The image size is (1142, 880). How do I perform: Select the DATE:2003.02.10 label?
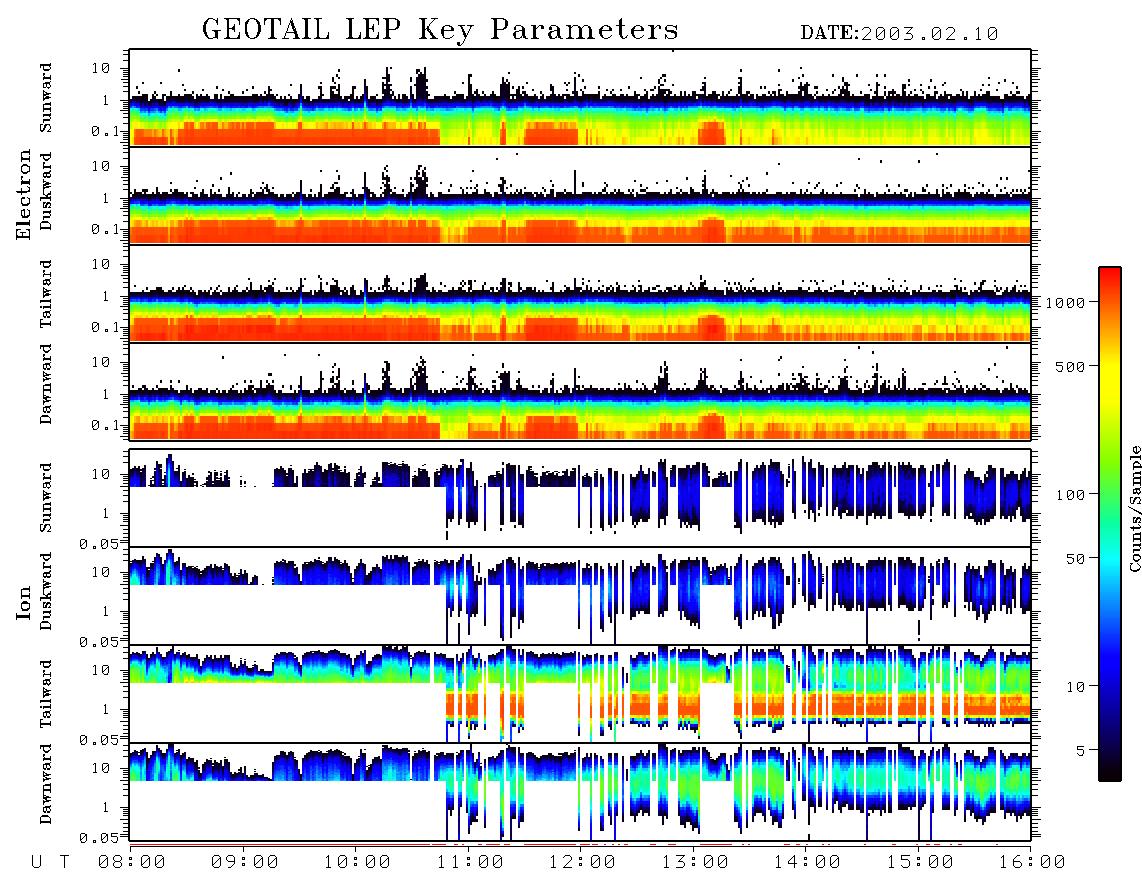pos(899,34)
